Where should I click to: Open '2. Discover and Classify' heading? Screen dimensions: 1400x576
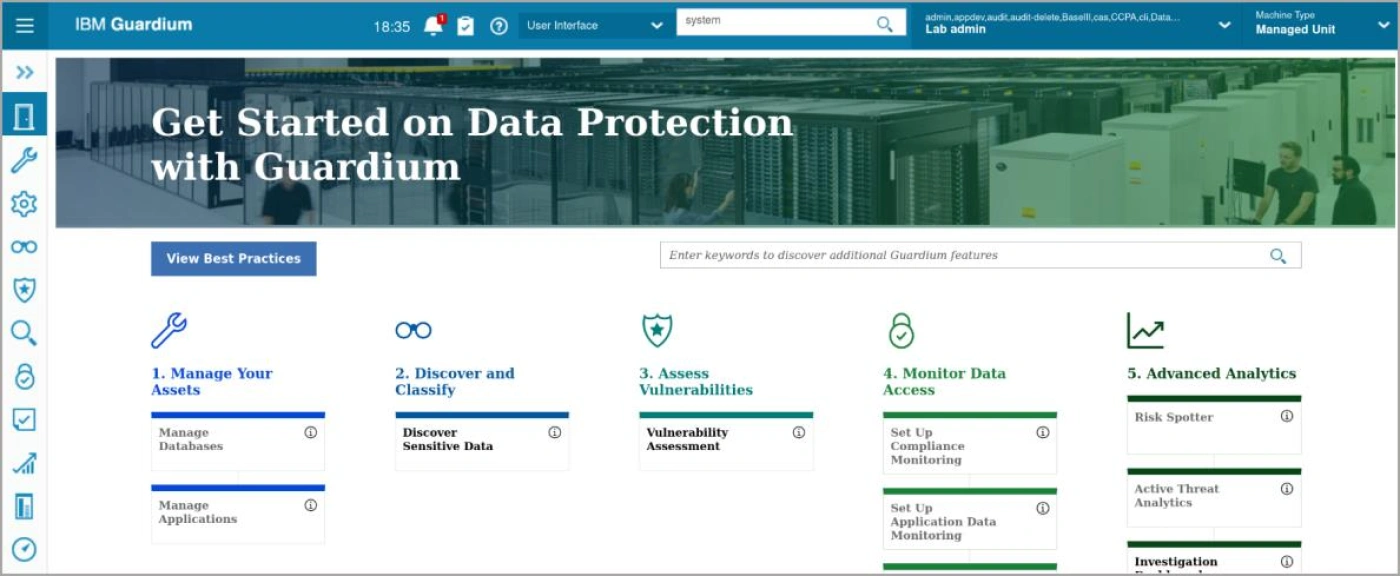click(x=455, y=381)
